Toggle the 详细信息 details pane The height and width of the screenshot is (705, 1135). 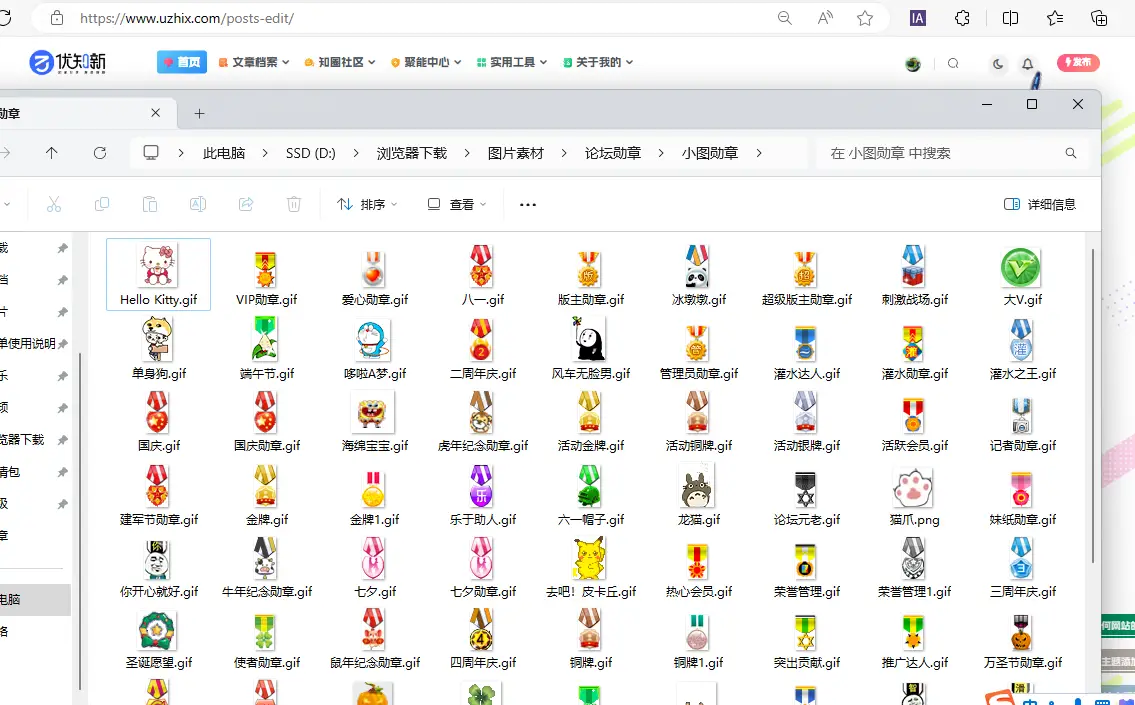click(1041, 204)
